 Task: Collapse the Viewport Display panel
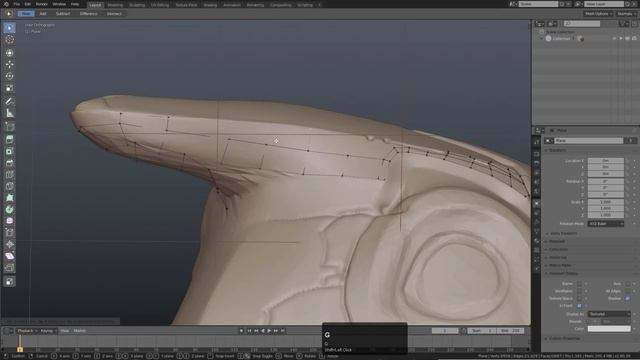[x=562, y=273]
